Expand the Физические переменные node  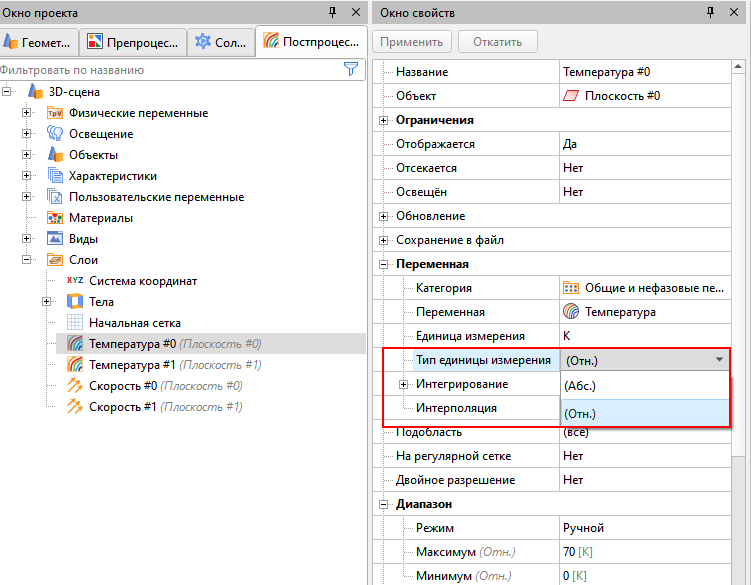[x=27, y=113]
